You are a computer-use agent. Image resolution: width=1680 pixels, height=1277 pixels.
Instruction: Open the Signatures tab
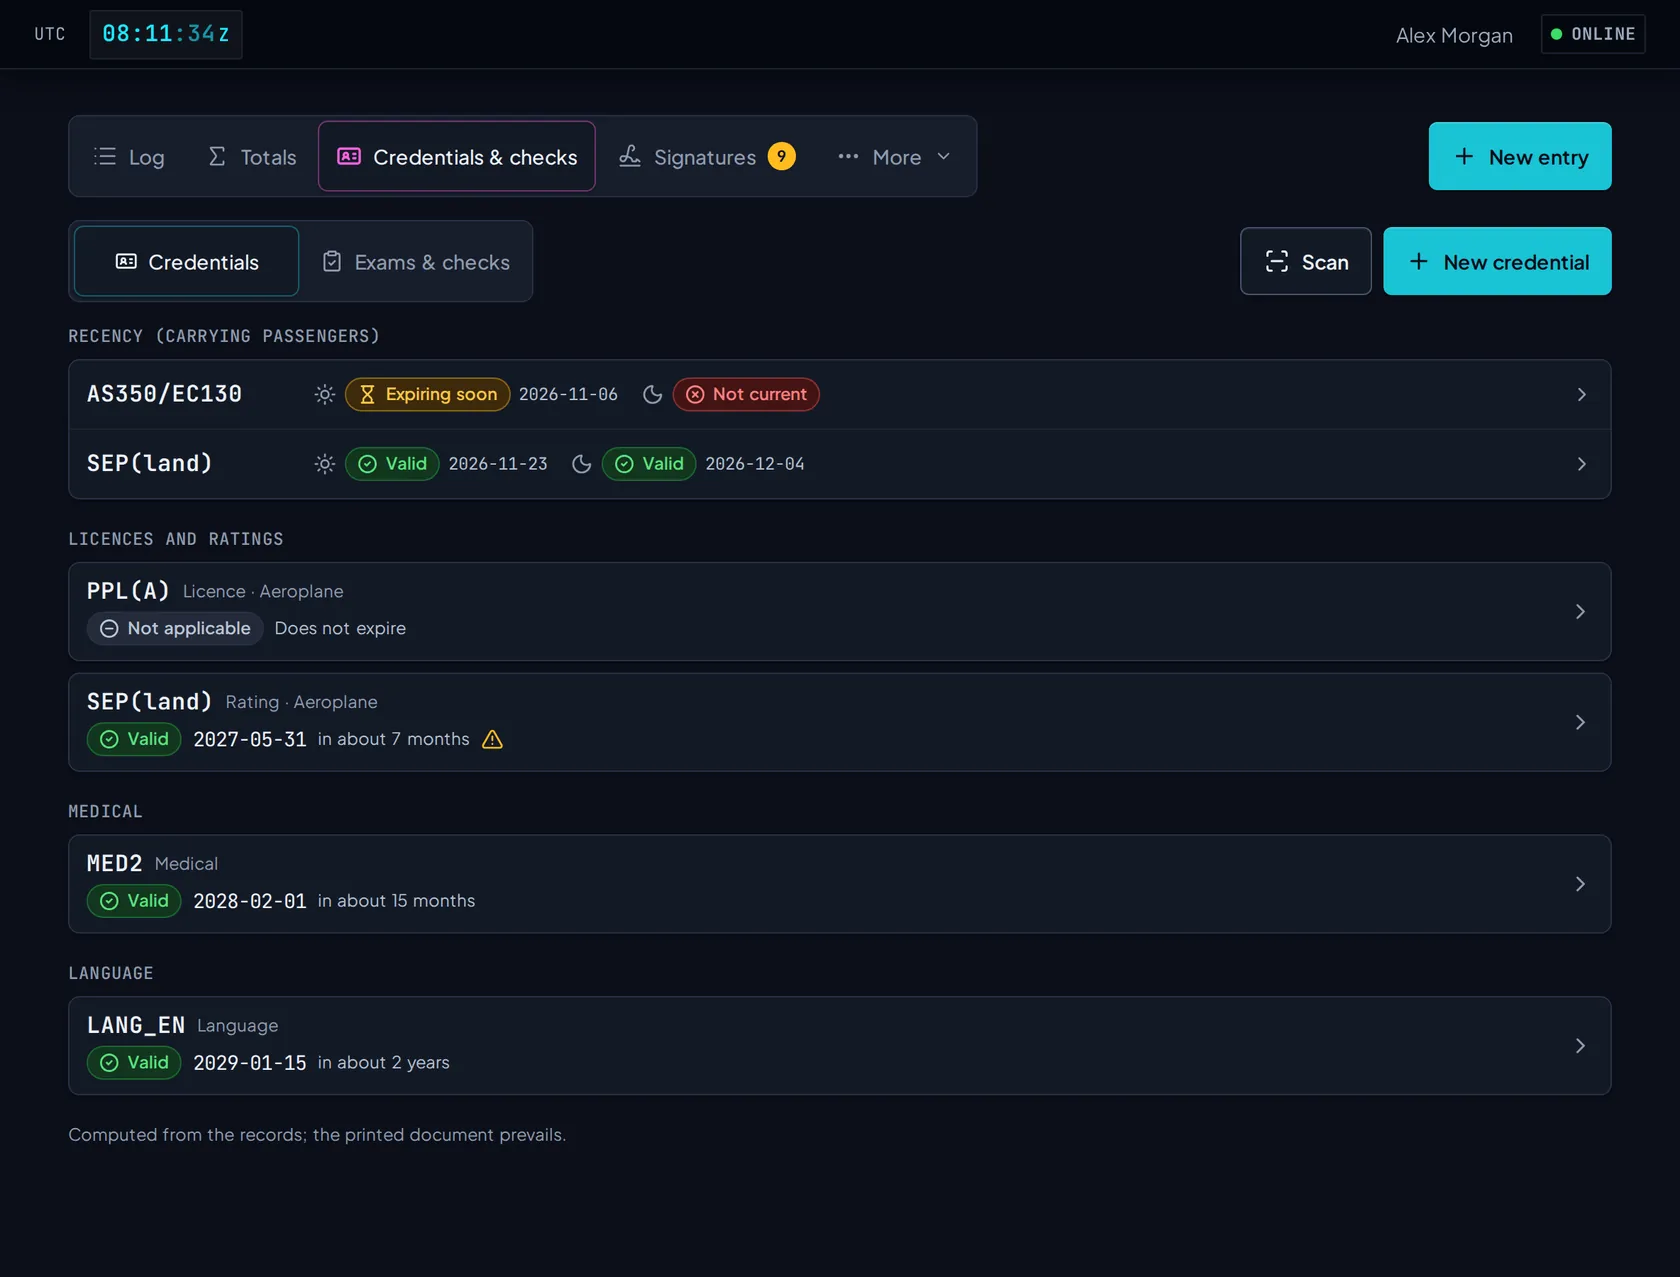point(706,156)
